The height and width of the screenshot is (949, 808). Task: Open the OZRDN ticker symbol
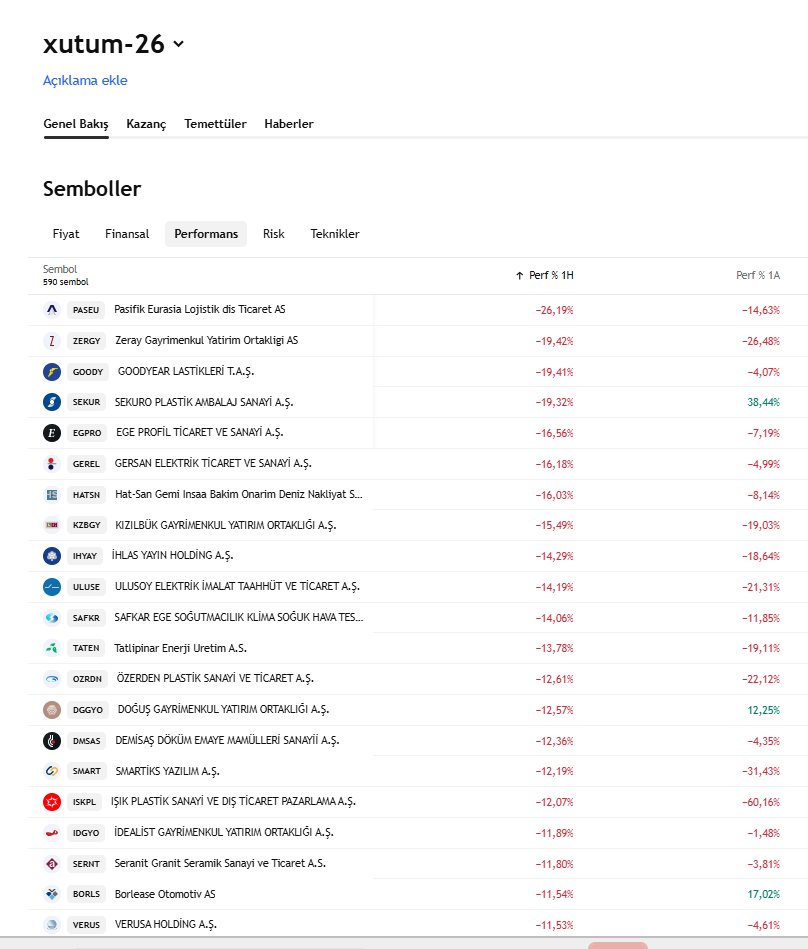point(87,679)
